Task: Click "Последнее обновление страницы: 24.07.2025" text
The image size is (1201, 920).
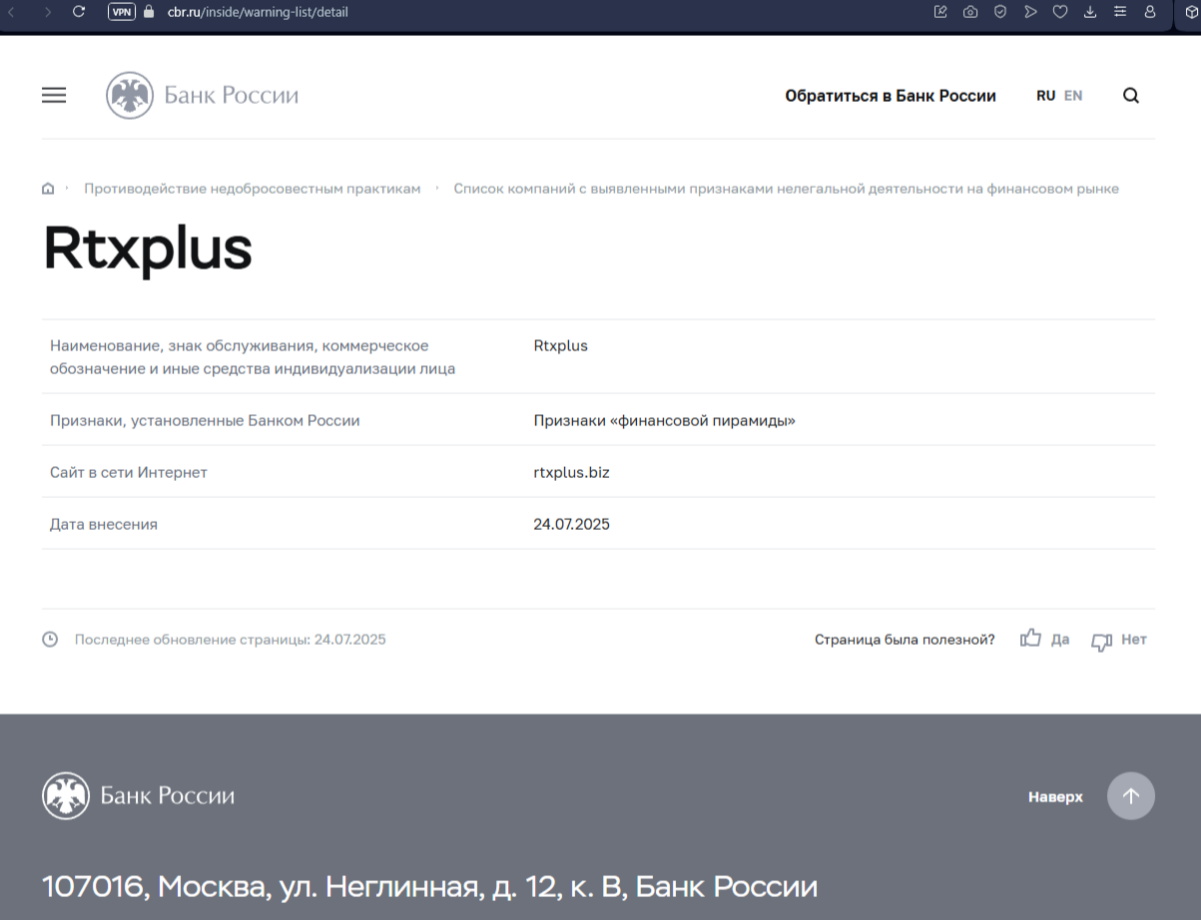Action: click(230, 639)
